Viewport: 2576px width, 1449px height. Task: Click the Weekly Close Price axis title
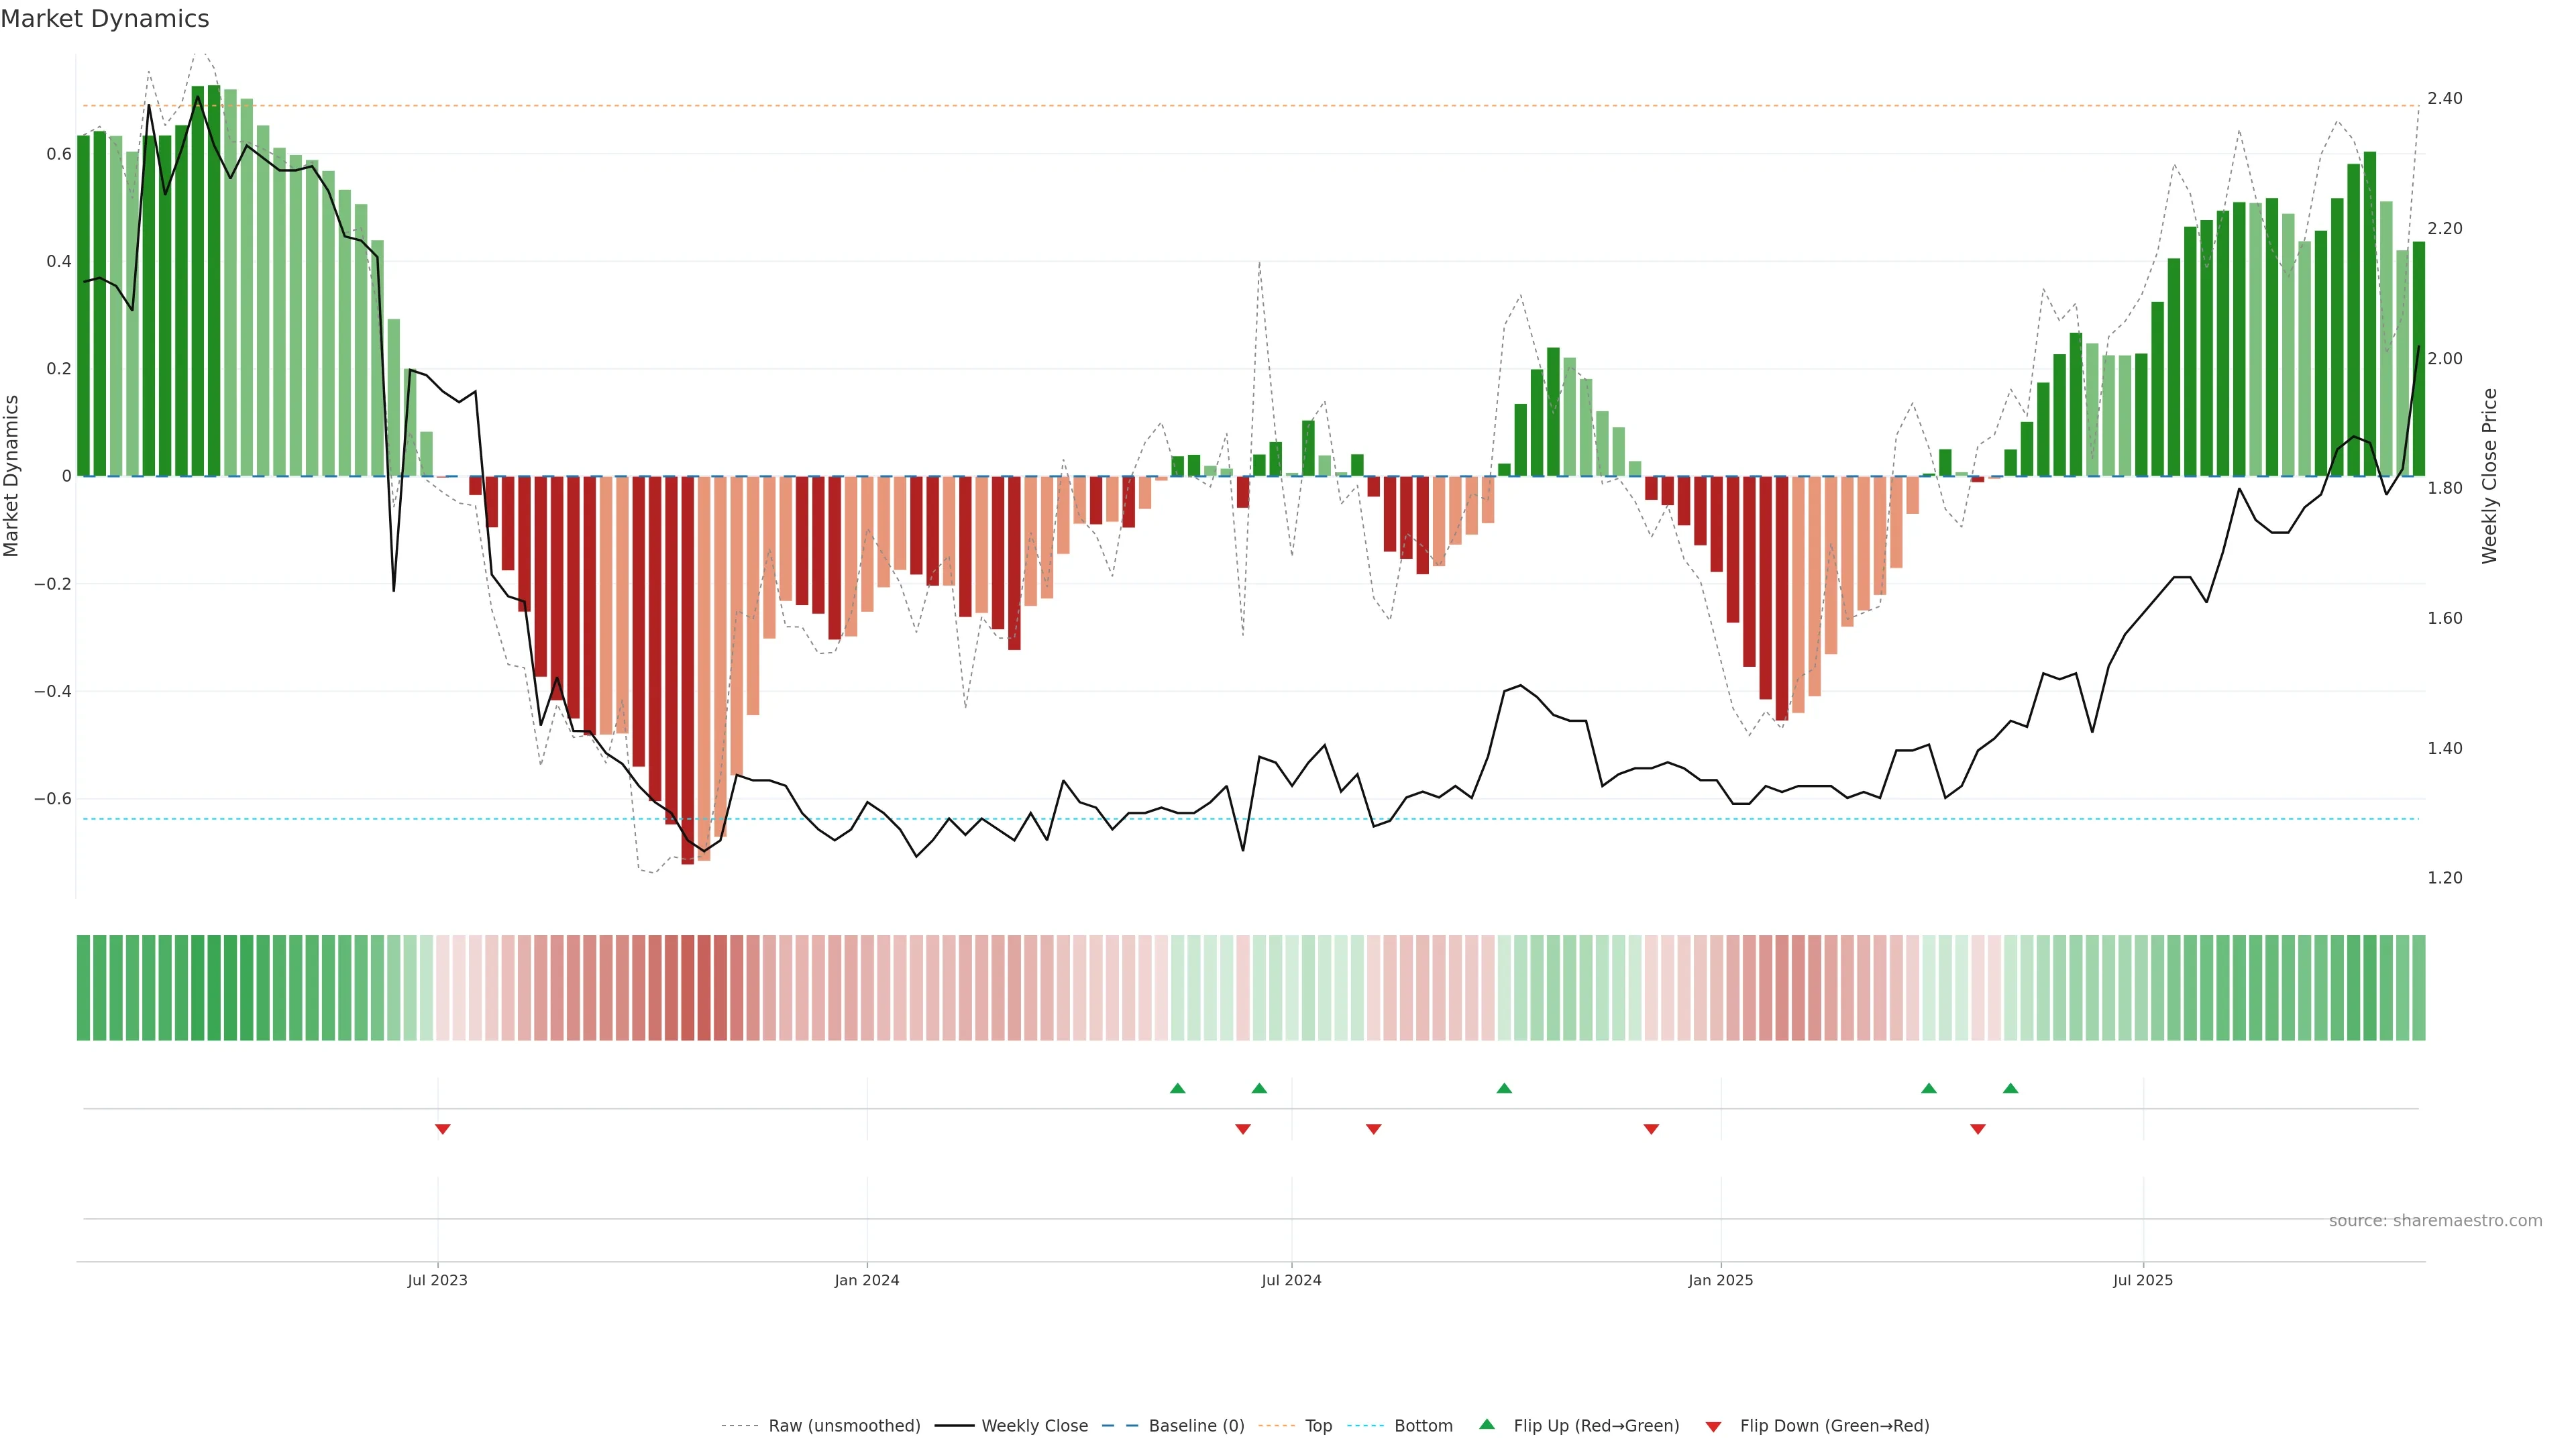(x=2489, y=476)
